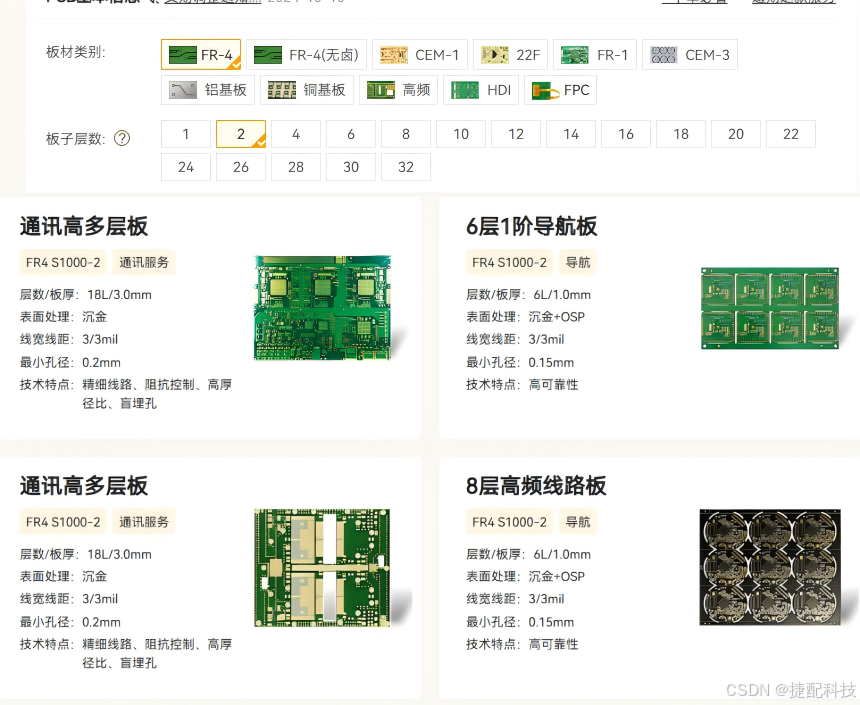Set board layer count to 10
The width and height of the screenshot is (860, 705).
461,134
